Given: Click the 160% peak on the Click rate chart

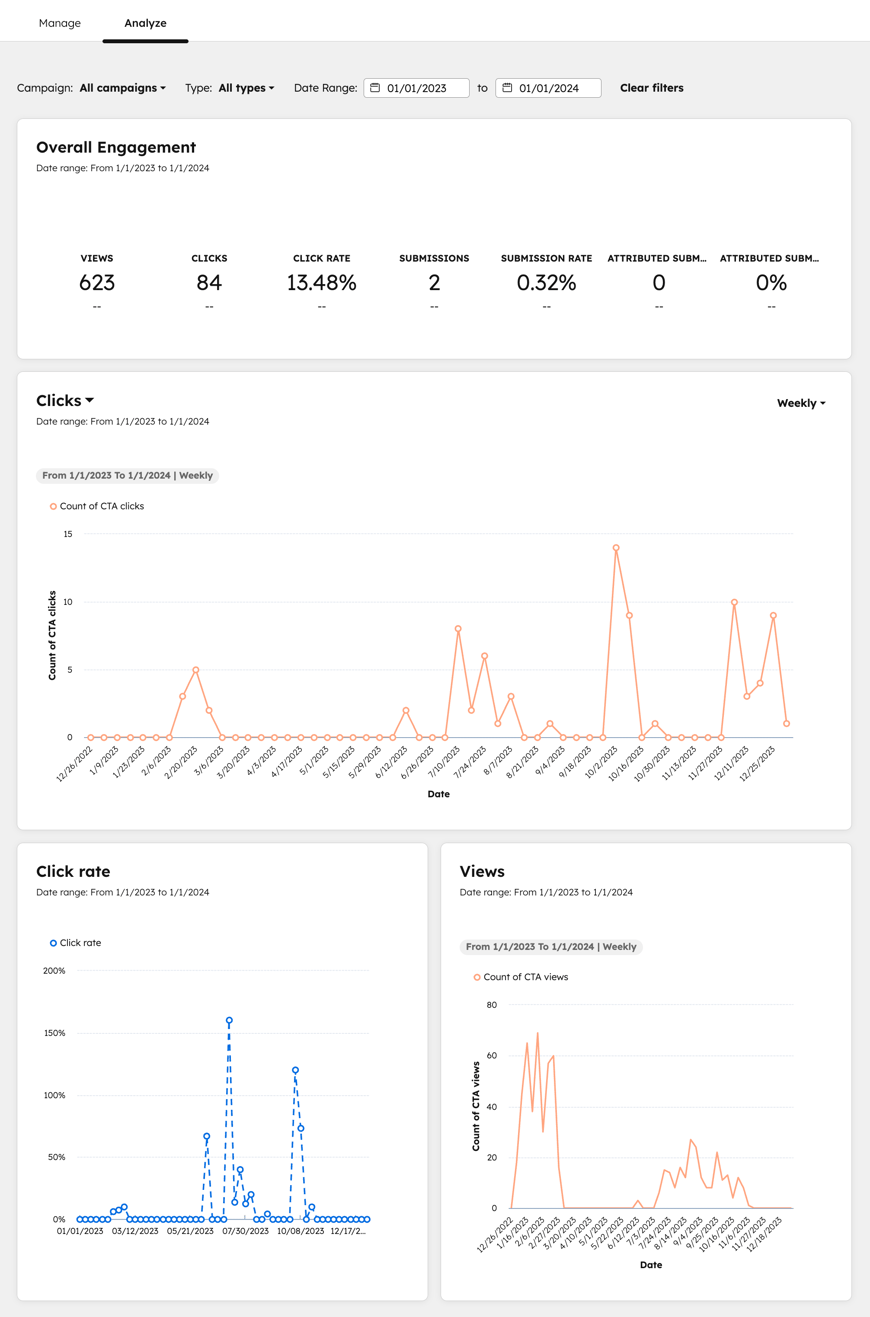Looking at the screenshot, I should tap(231, 1019).
